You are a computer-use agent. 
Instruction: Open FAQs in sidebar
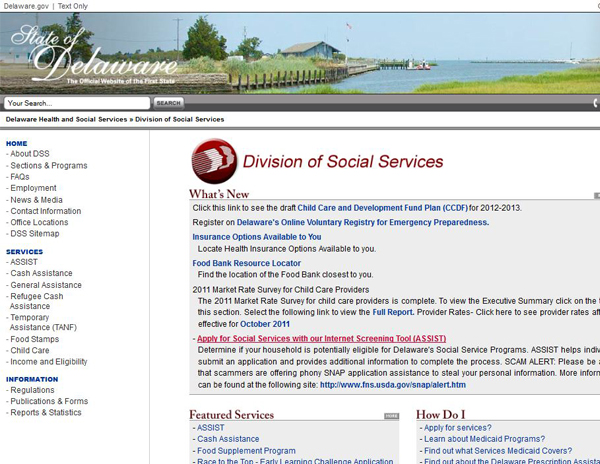click(20, 177)
